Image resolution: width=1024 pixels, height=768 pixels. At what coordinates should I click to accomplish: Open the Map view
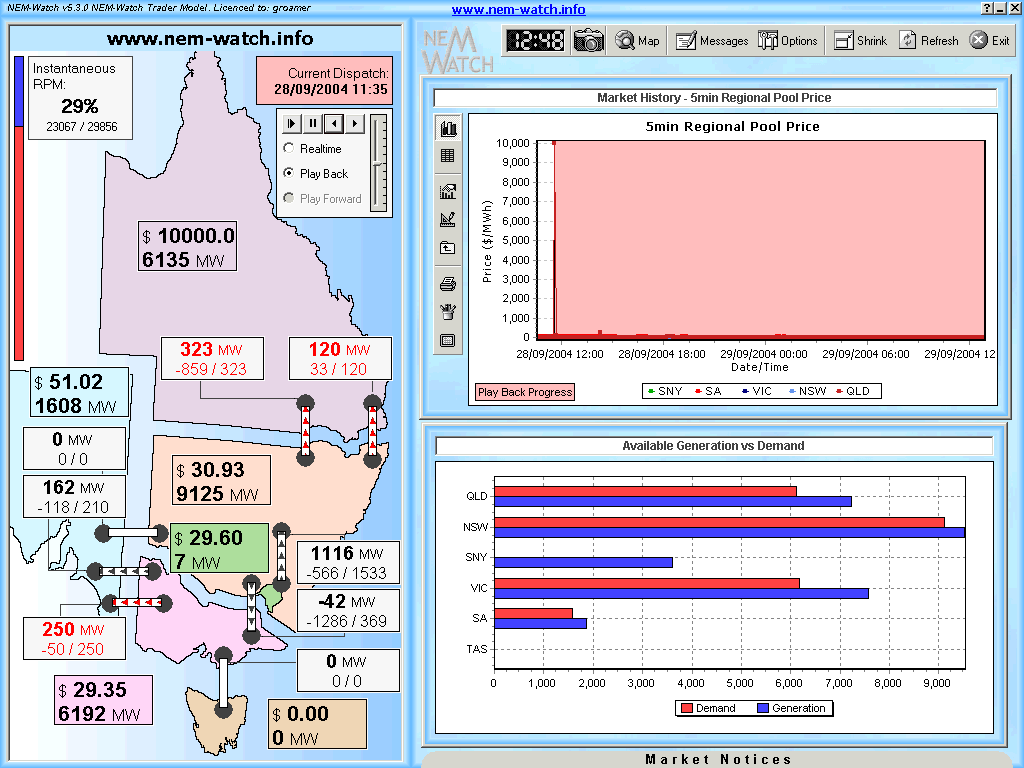(x=638, y=41)
